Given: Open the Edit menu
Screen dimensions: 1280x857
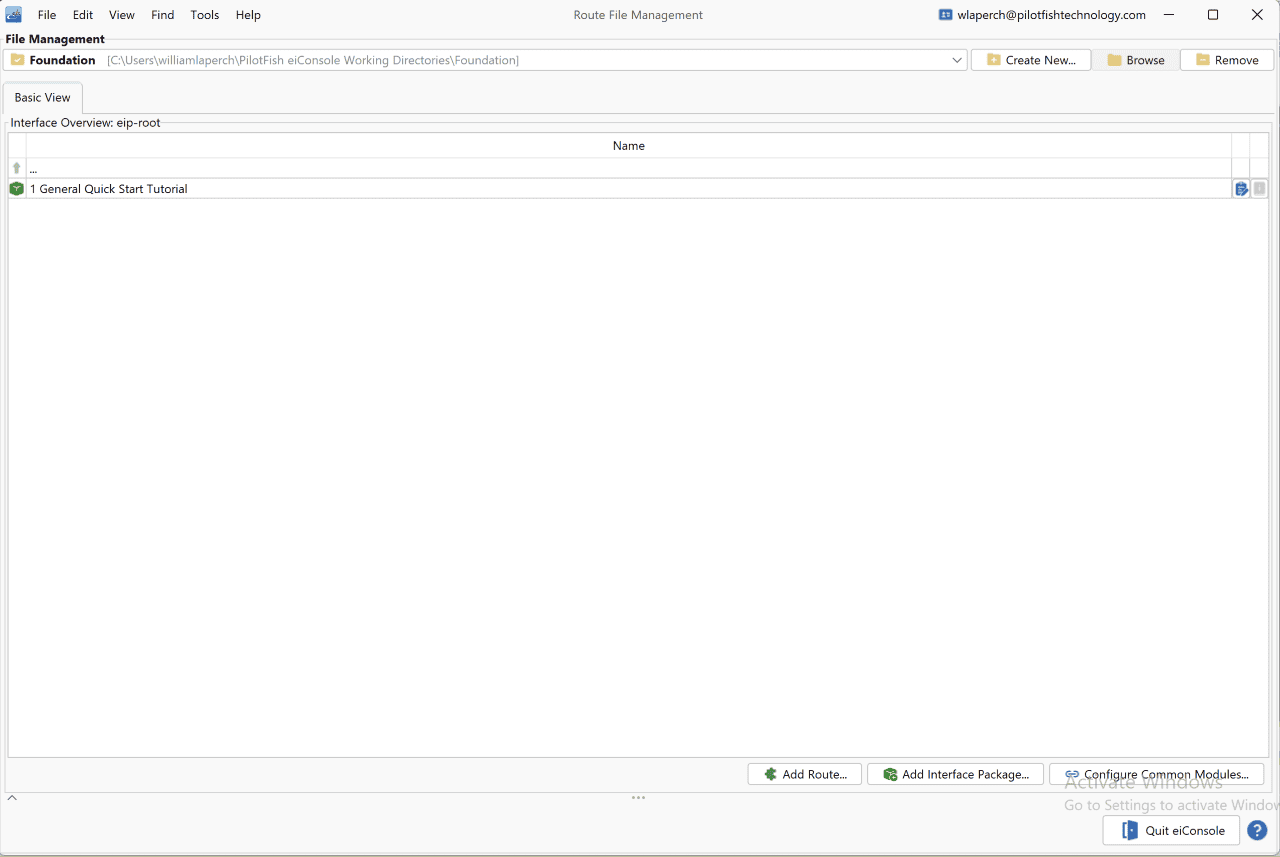Looking at the screenshot, I should click(83, 15).
